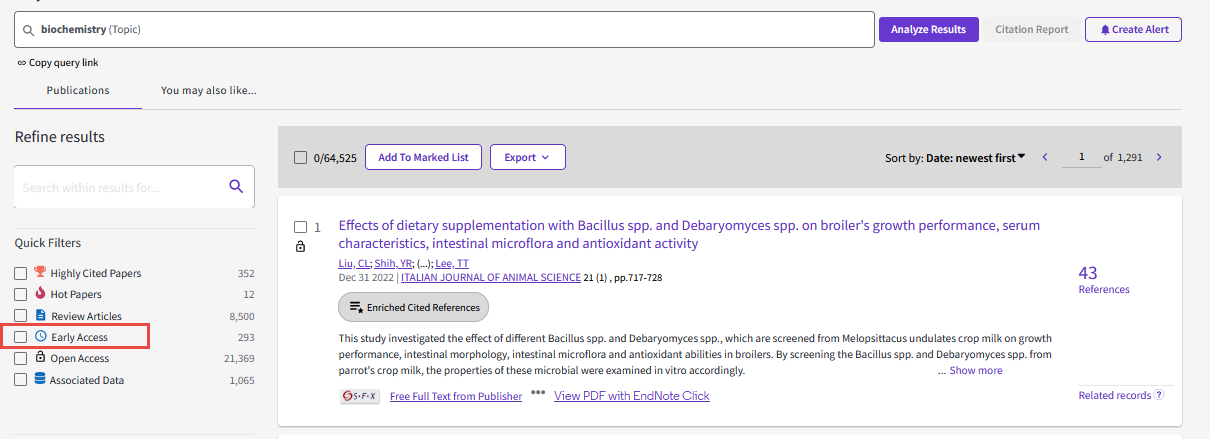Select the Publications tab

(x=78, y=90)
